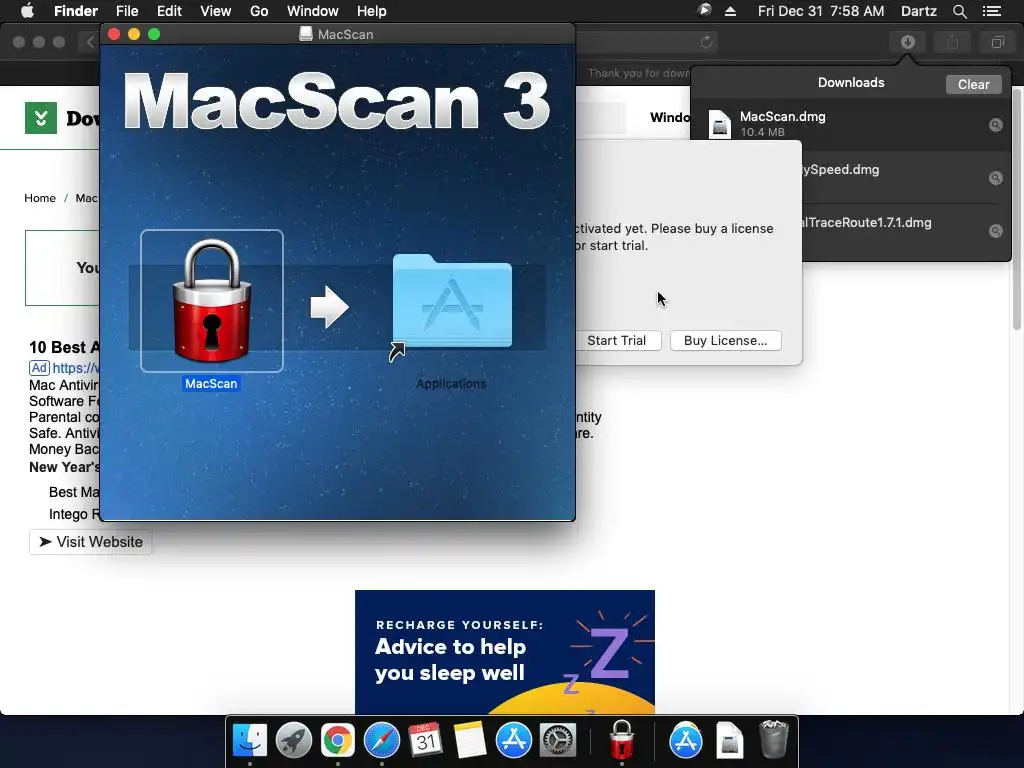Open Spotlight search in menu bar

[959, 11]
